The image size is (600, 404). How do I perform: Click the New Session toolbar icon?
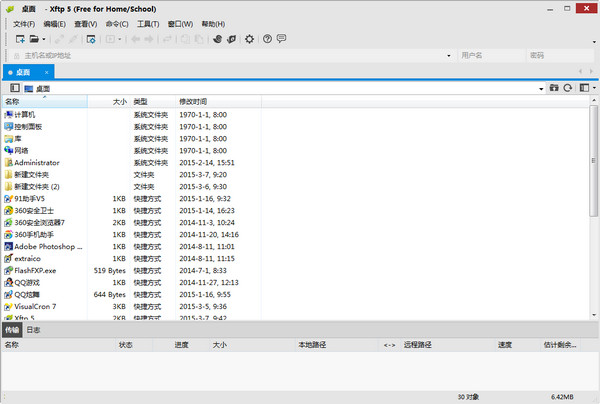19,39
